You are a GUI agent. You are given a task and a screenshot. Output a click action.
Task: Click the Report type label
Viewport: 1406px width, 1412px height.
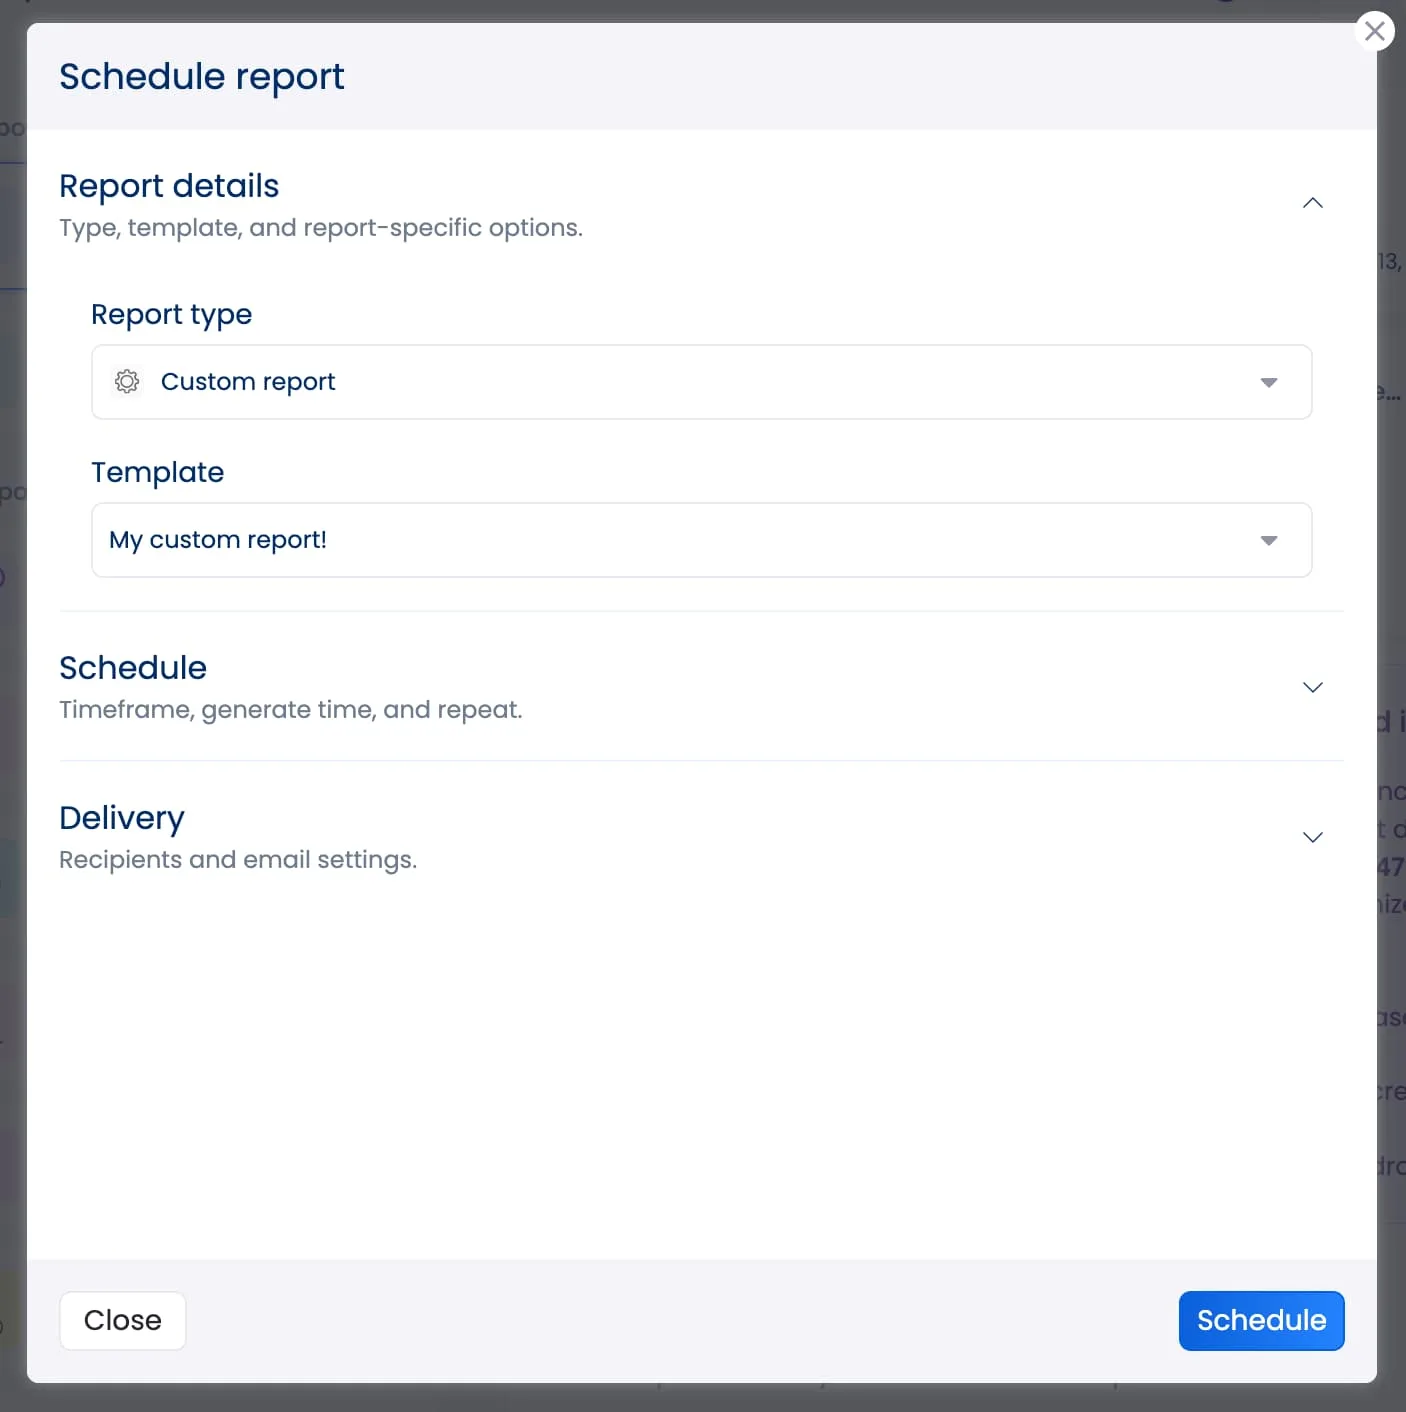point(171,314)
